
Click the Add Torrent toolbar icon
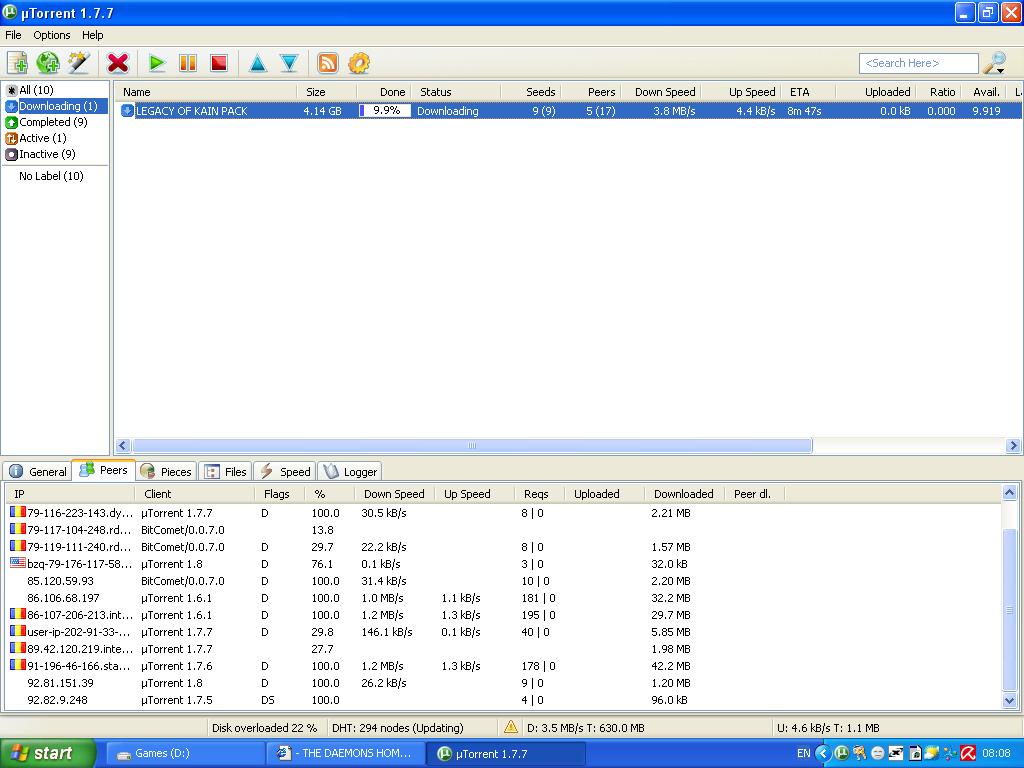[18, 63]
